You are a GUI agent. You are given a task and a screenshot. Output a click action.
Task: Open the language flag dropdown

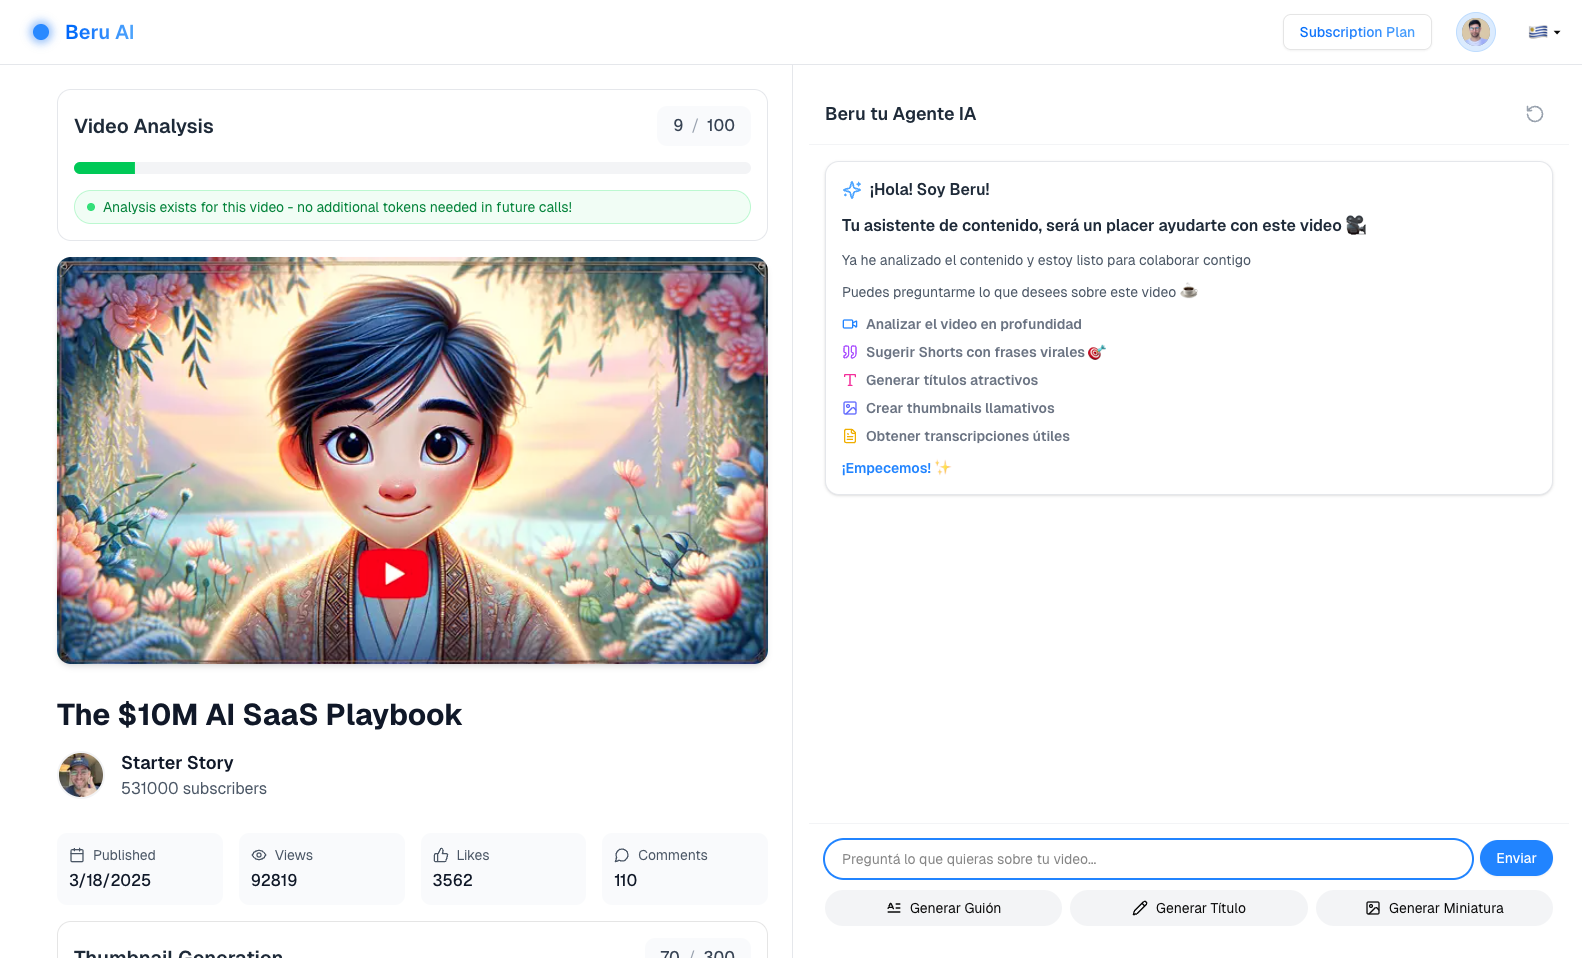1544,32
